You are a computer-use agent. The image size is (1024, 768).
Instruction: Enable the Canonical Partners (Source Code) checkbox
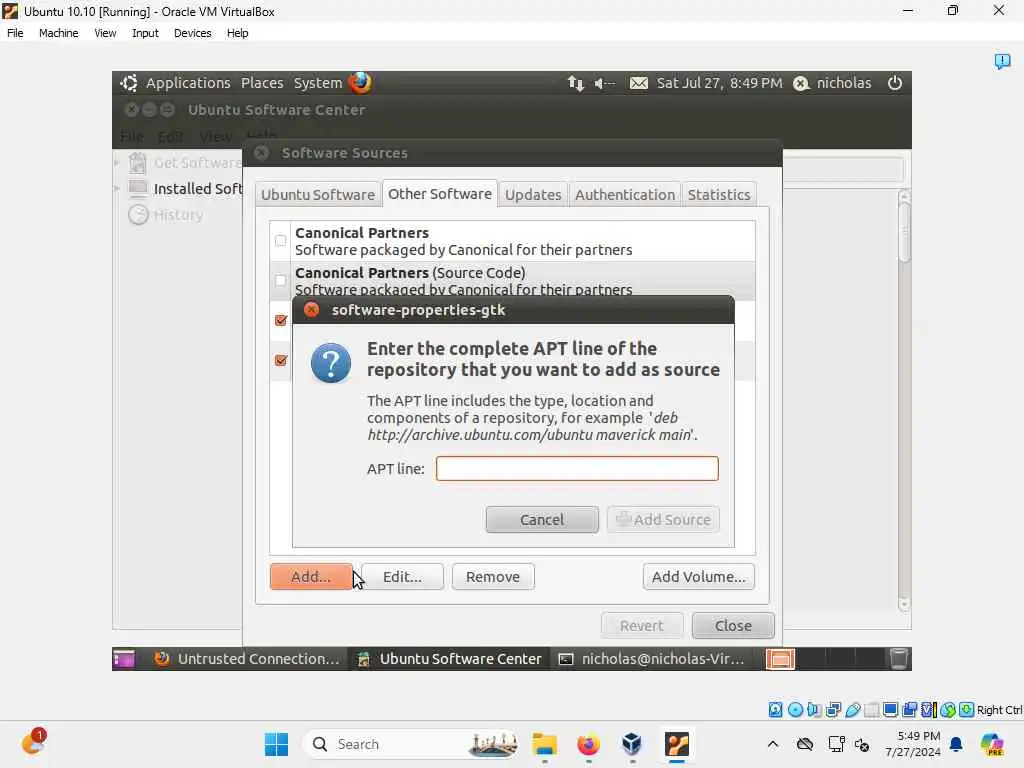pyautogui.click(x=281, y=281)
